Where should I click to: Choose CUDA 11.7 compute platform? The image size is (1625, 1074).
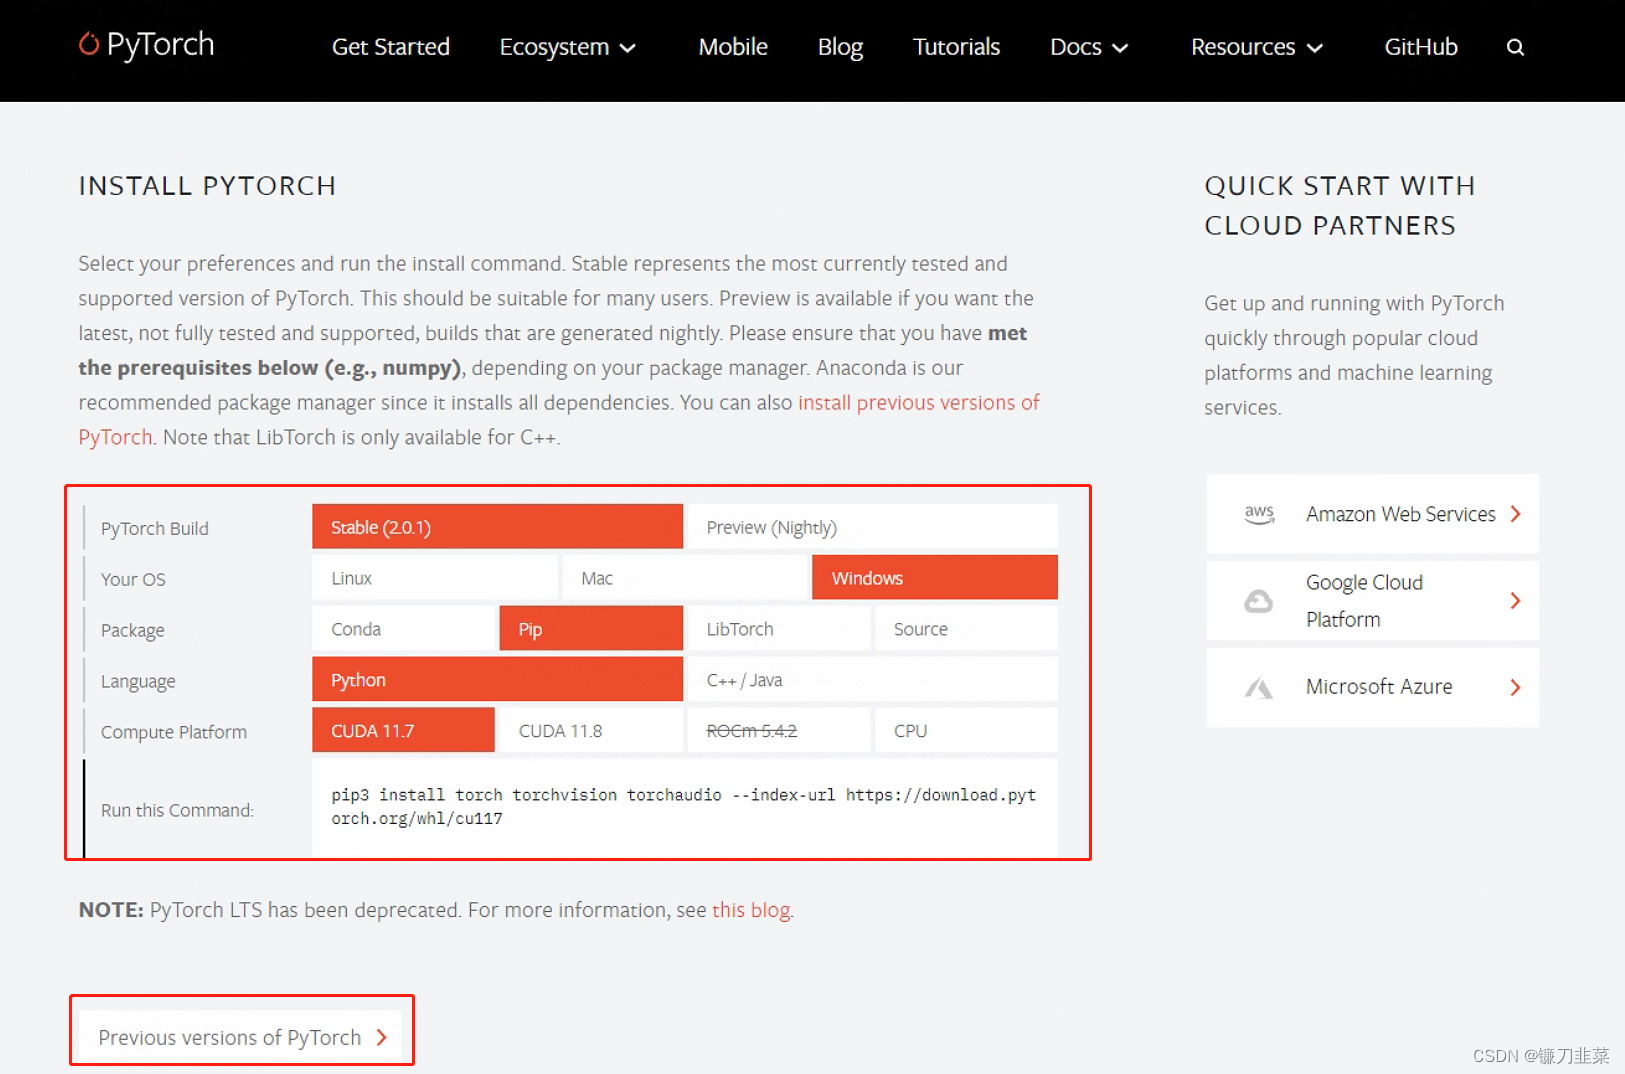coord(403,731)
